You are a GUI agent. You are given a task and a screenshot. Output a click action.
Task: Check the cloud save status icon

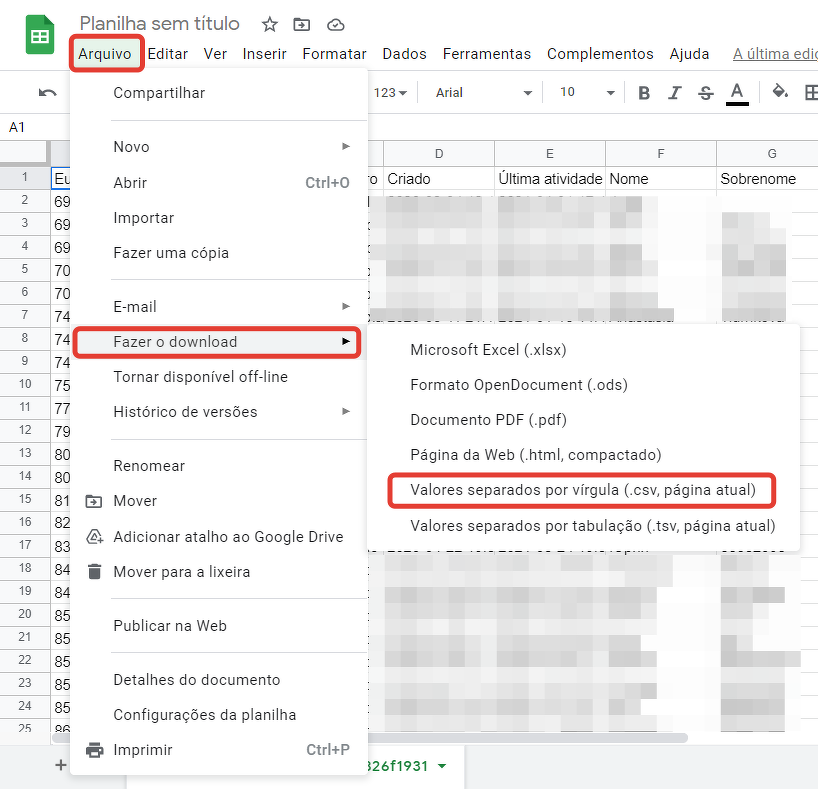click(335, 24)
